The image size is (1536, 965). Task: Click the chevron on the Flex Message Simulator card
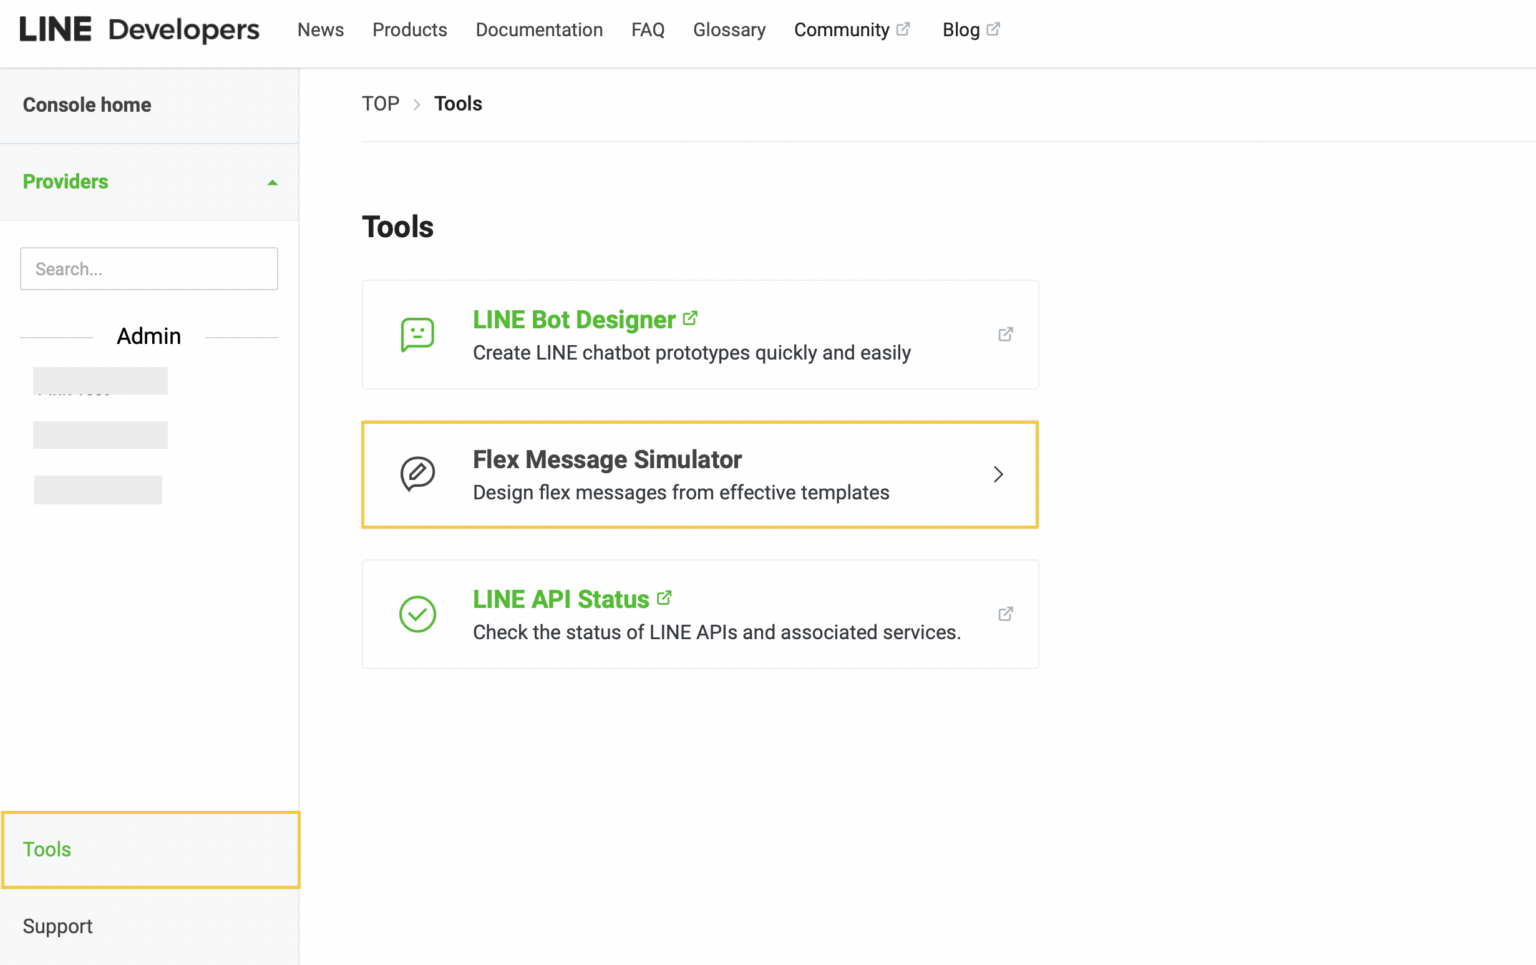click(x=998, y=474)
